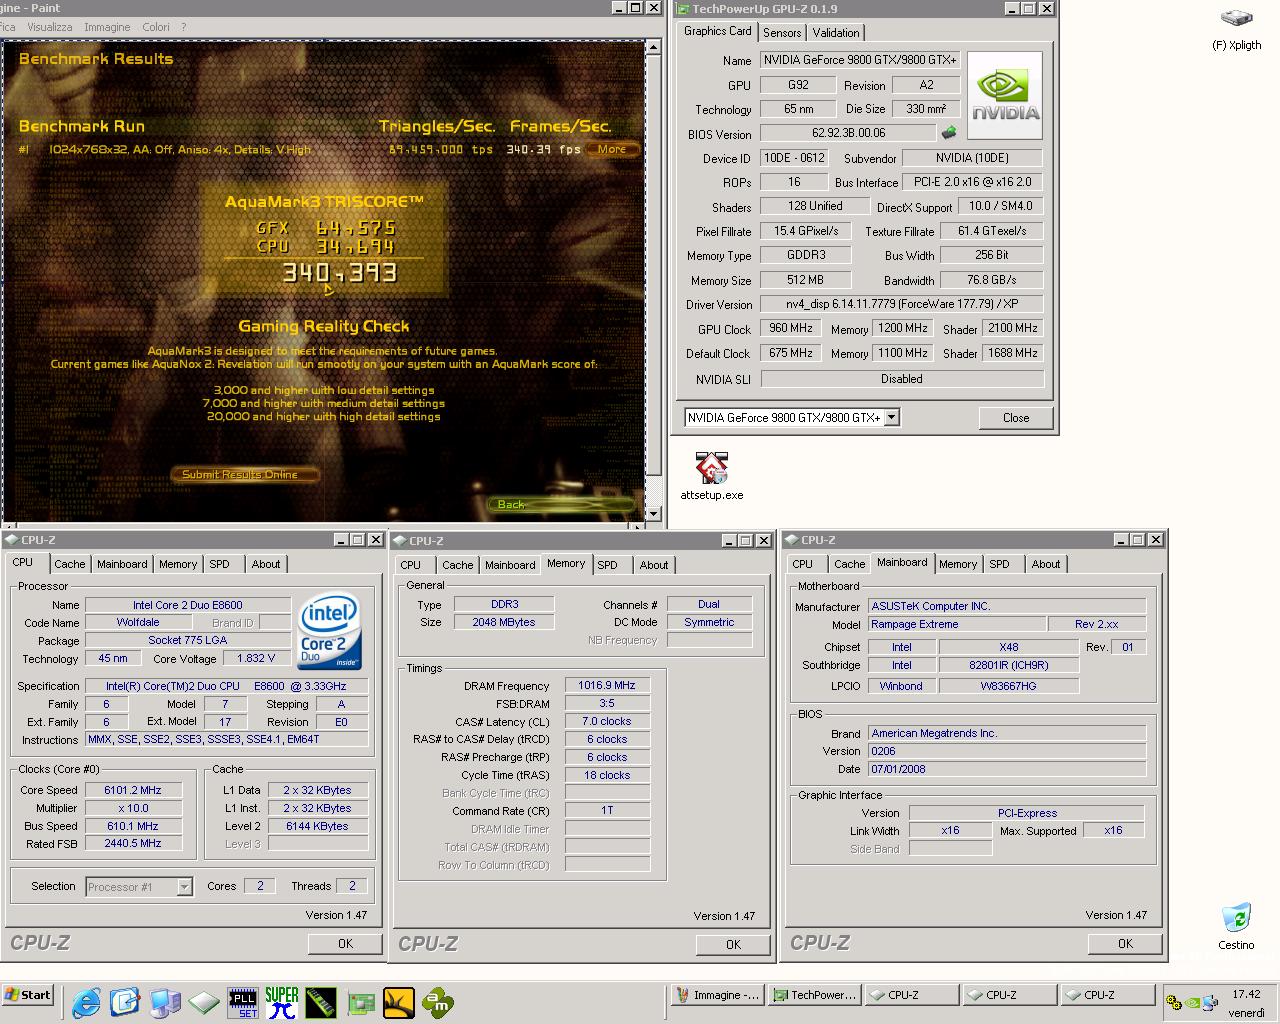This screenshot has width=1280, height=1024.
Task: Open the Visualizza menu in Paint
Action: tap(49, 27)
